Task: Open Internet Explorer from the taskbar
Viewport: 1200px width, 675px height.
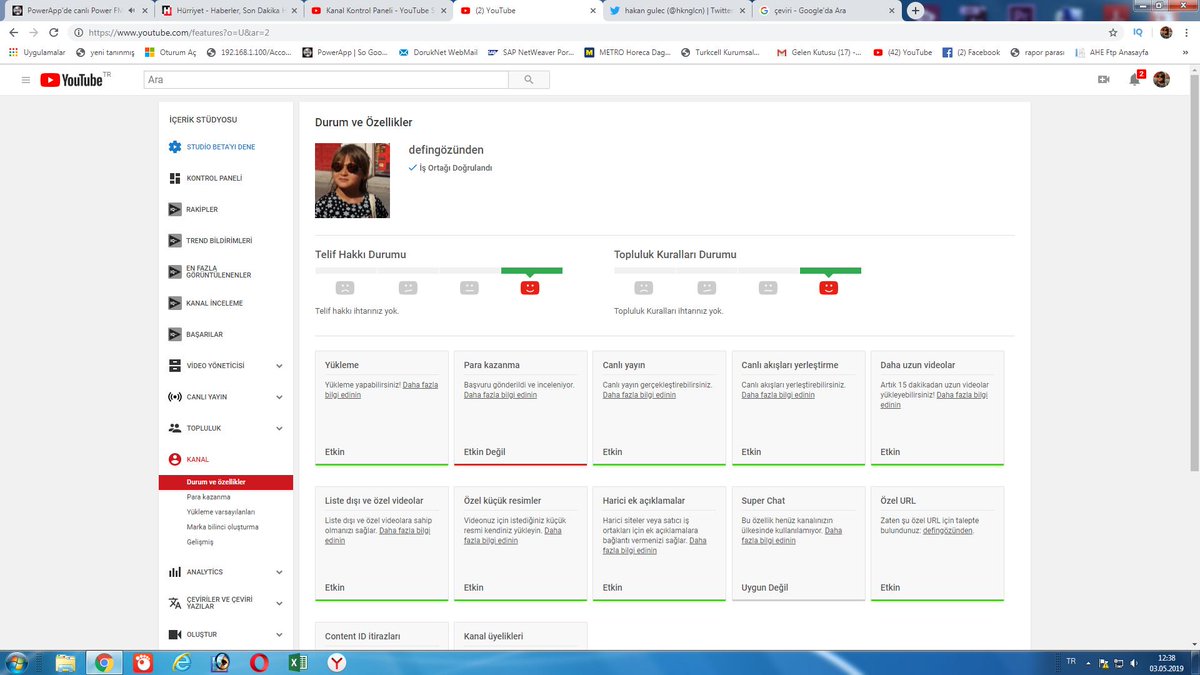Action: click(x=181, y=662)
